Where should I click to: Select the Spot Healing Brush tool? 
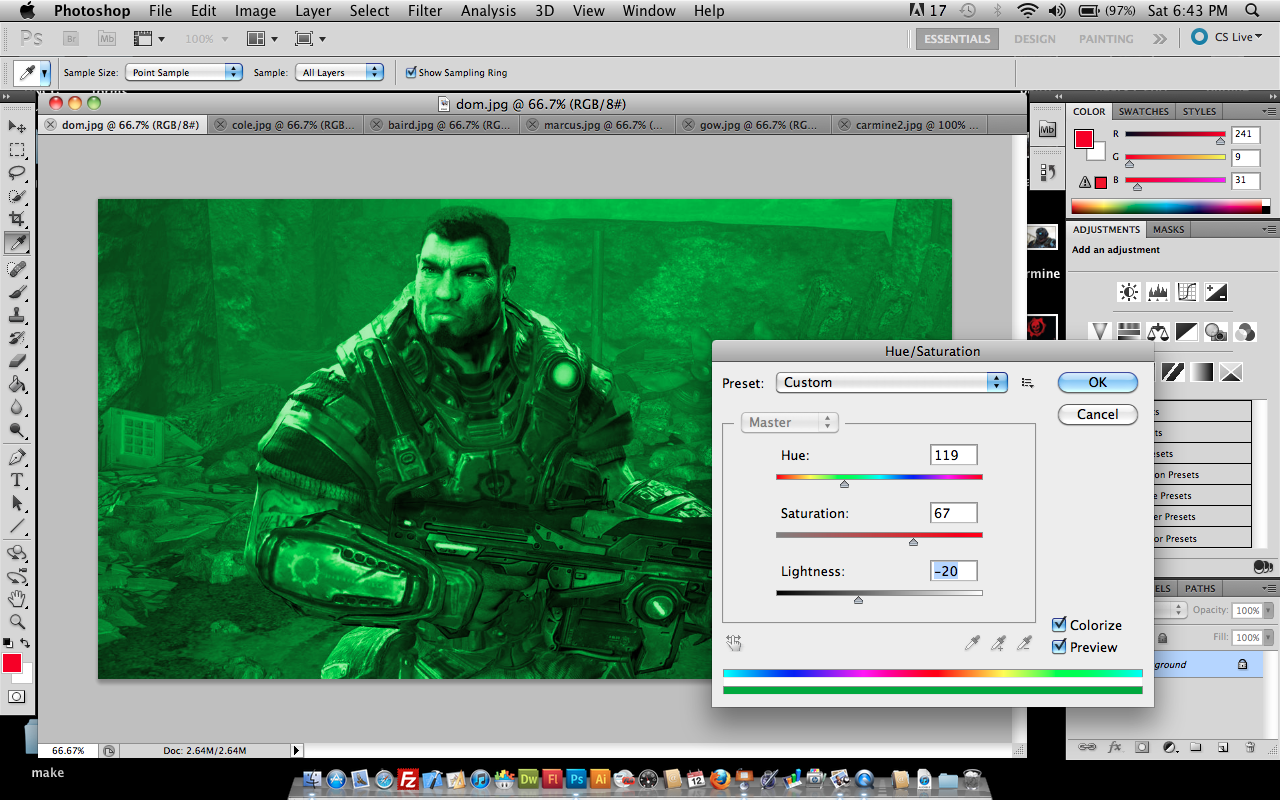[17, 269]
